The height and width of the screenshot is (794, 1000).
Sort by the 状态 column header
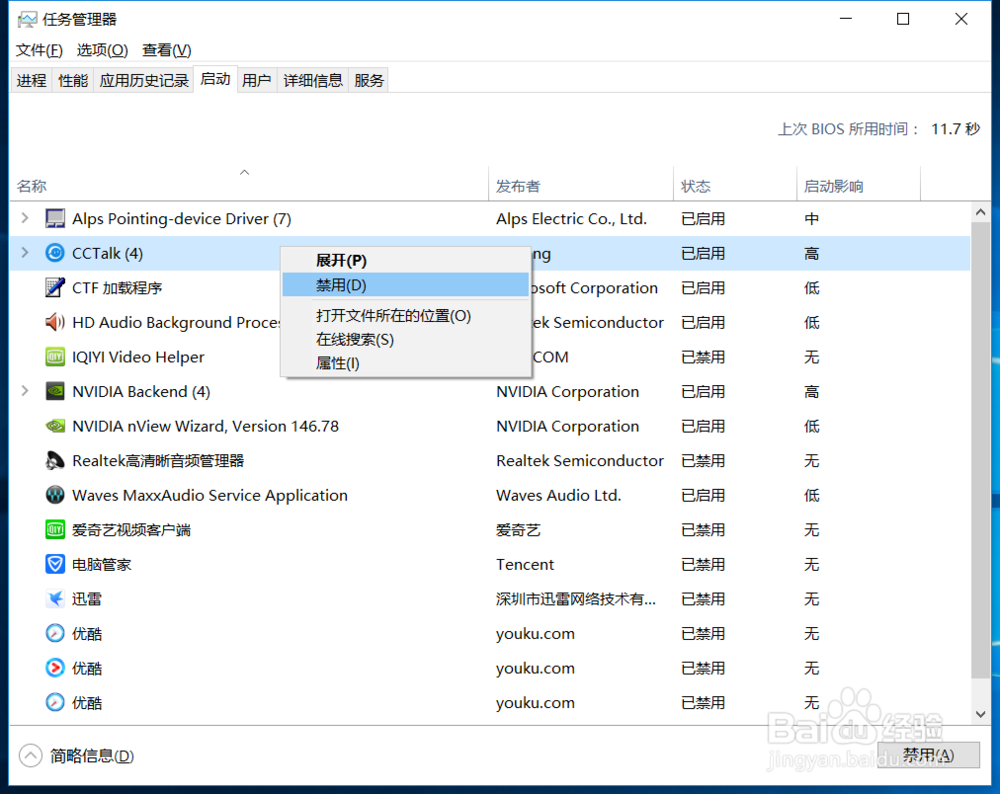(x=735, y=186)
